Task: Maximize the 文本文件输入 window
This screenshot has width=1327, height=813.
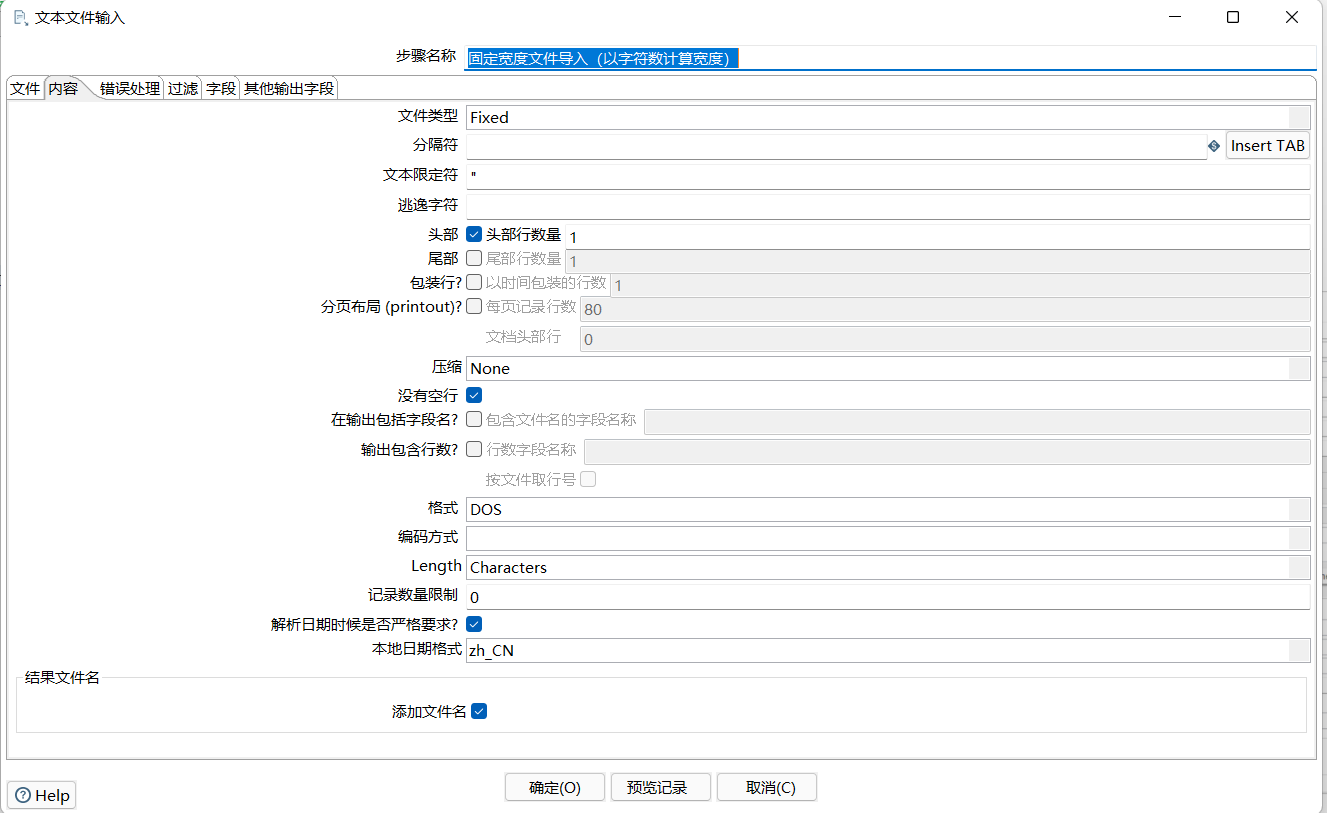Action: (x=1233, y=17)
